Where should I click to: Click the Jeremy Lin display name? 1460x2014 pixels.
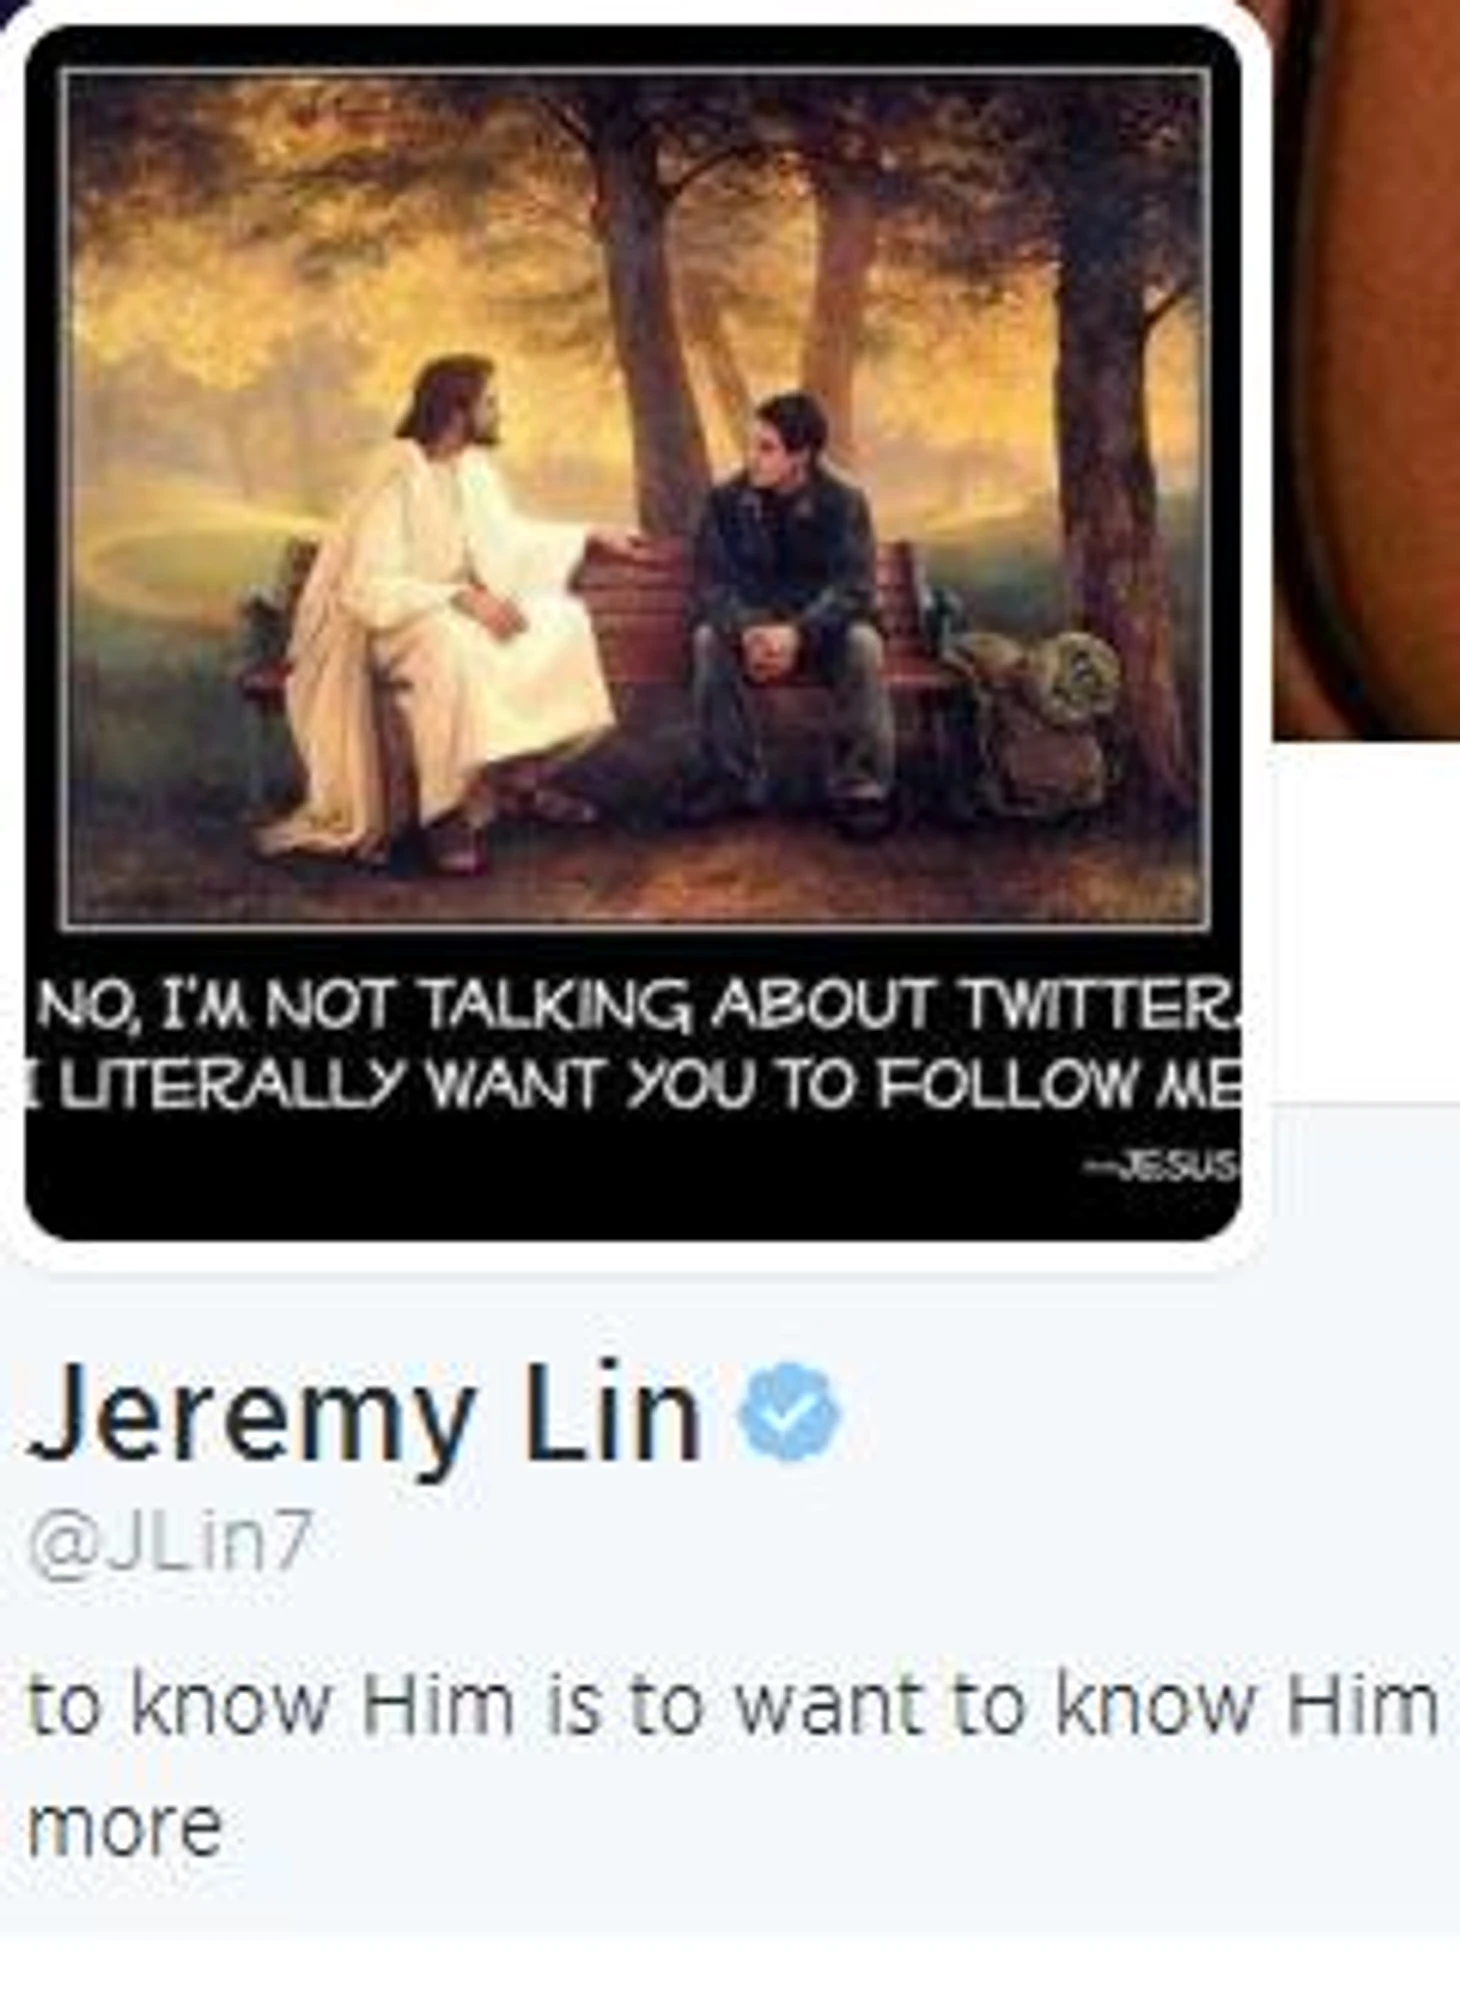(x=363, y=1415)
